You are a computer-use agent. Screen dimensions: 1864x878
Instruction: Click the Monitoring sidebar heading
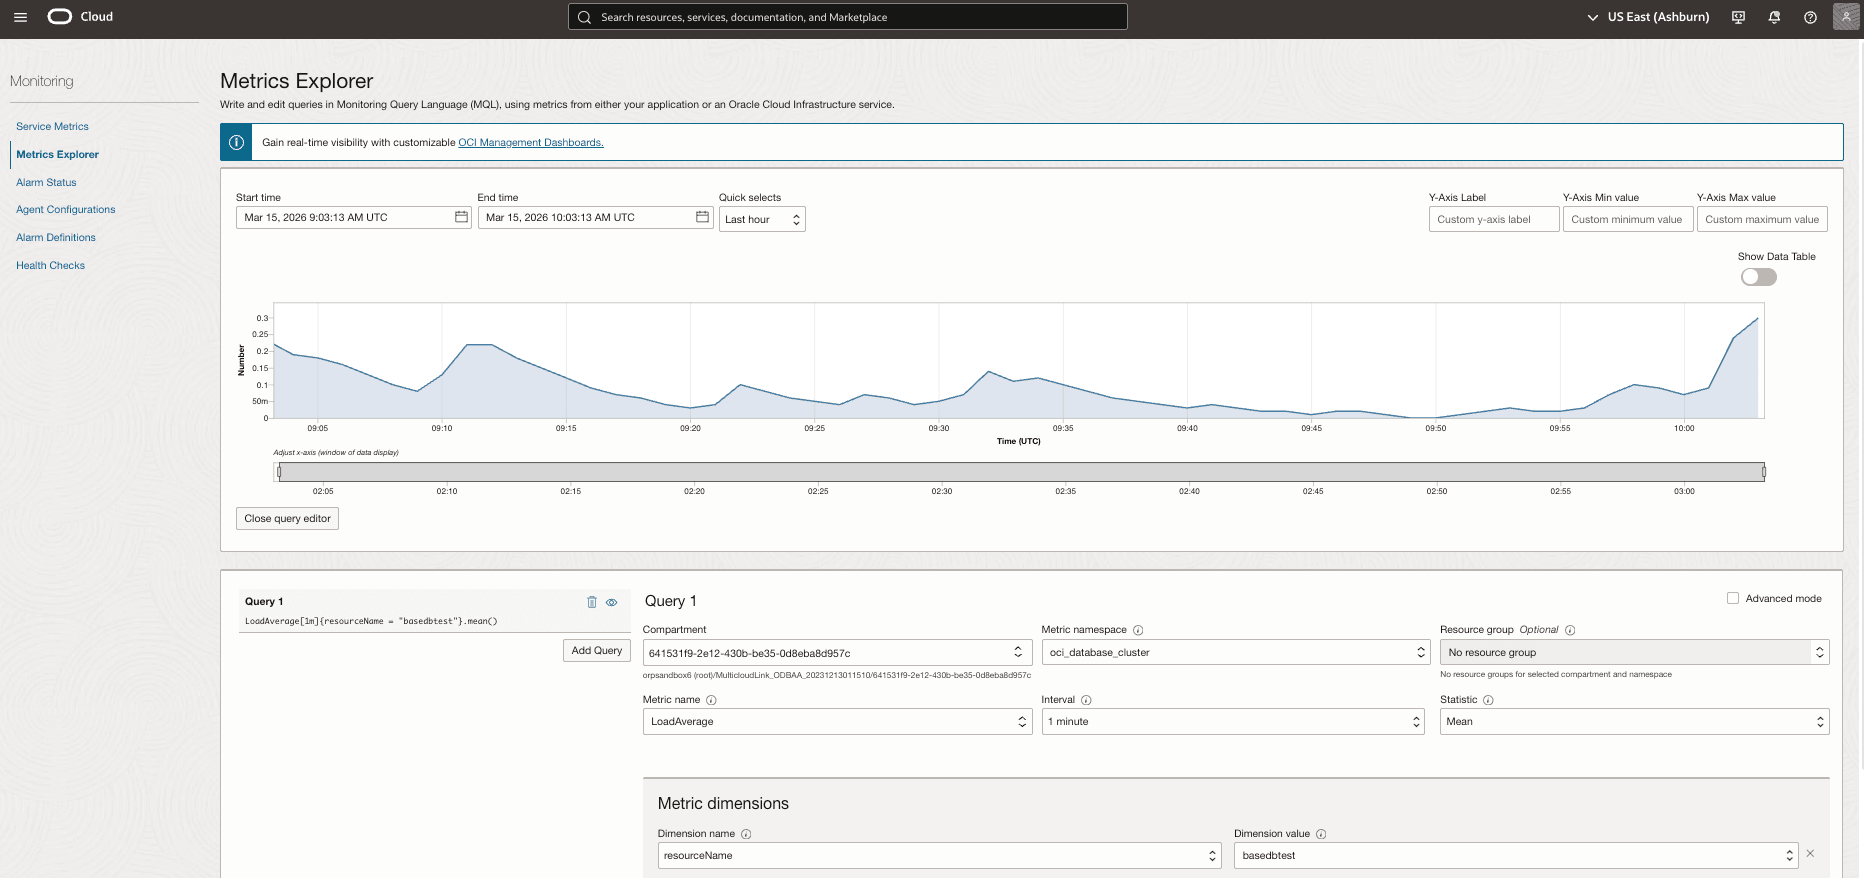(42, 81)
